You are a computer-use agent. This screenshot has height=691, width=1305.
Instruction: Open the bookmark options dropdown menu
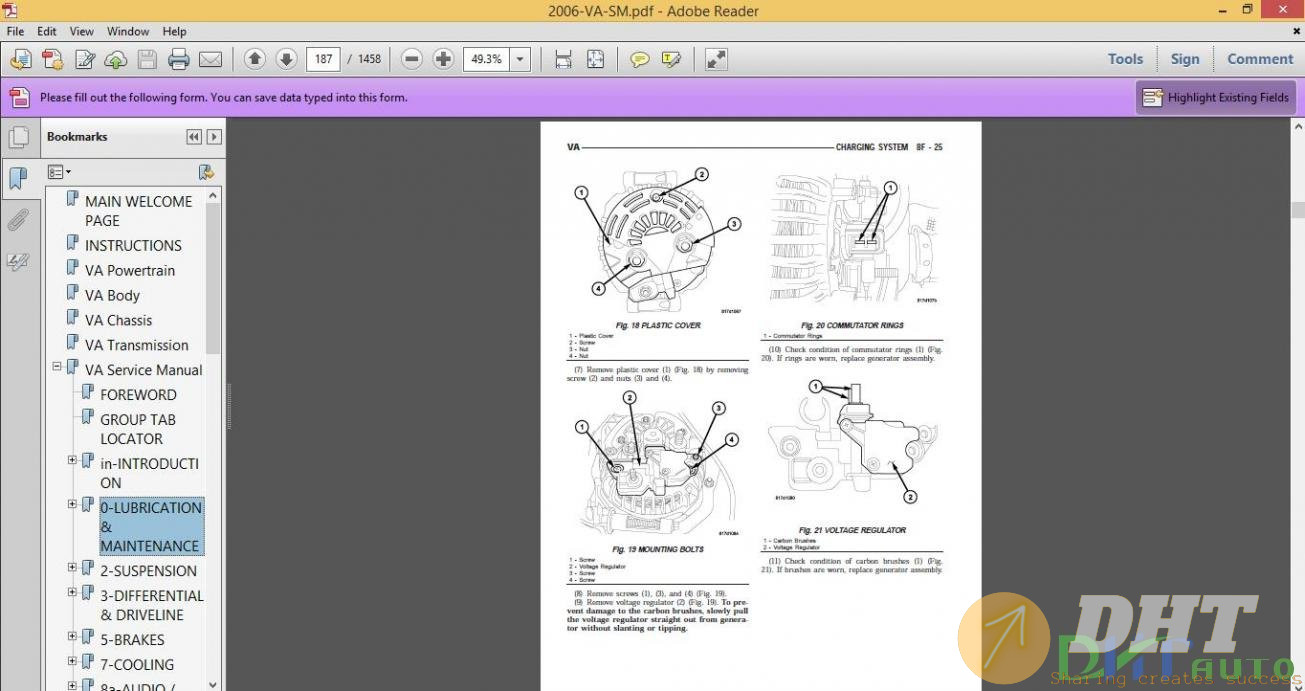[59, 172]
